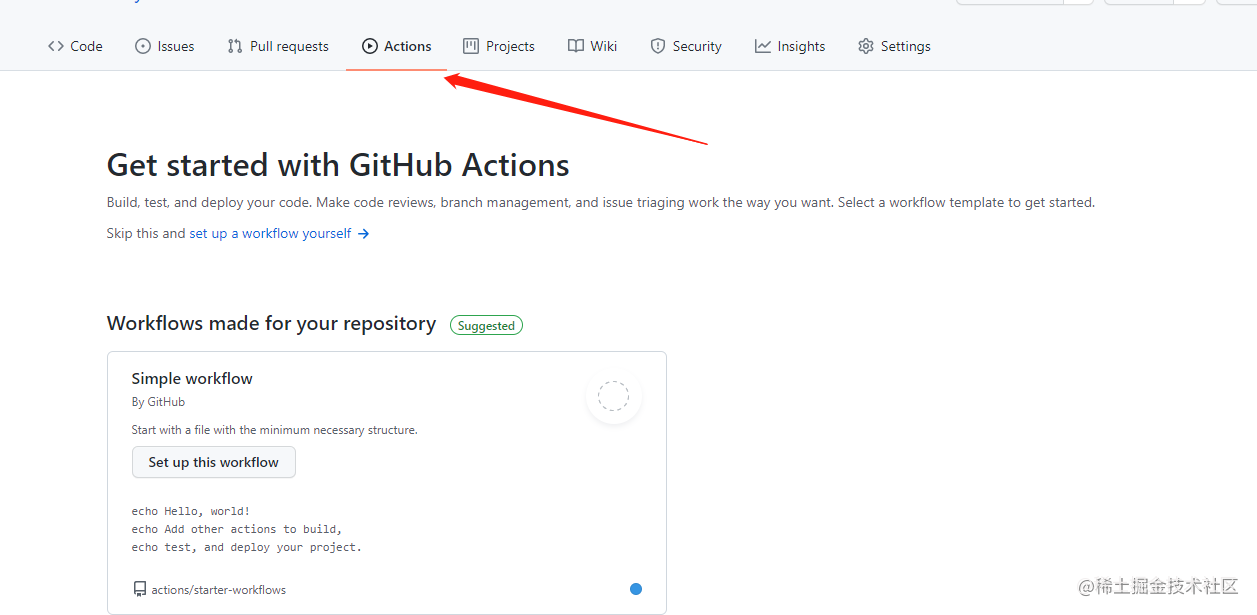Open the Code tab

click(x=75, y=46)
